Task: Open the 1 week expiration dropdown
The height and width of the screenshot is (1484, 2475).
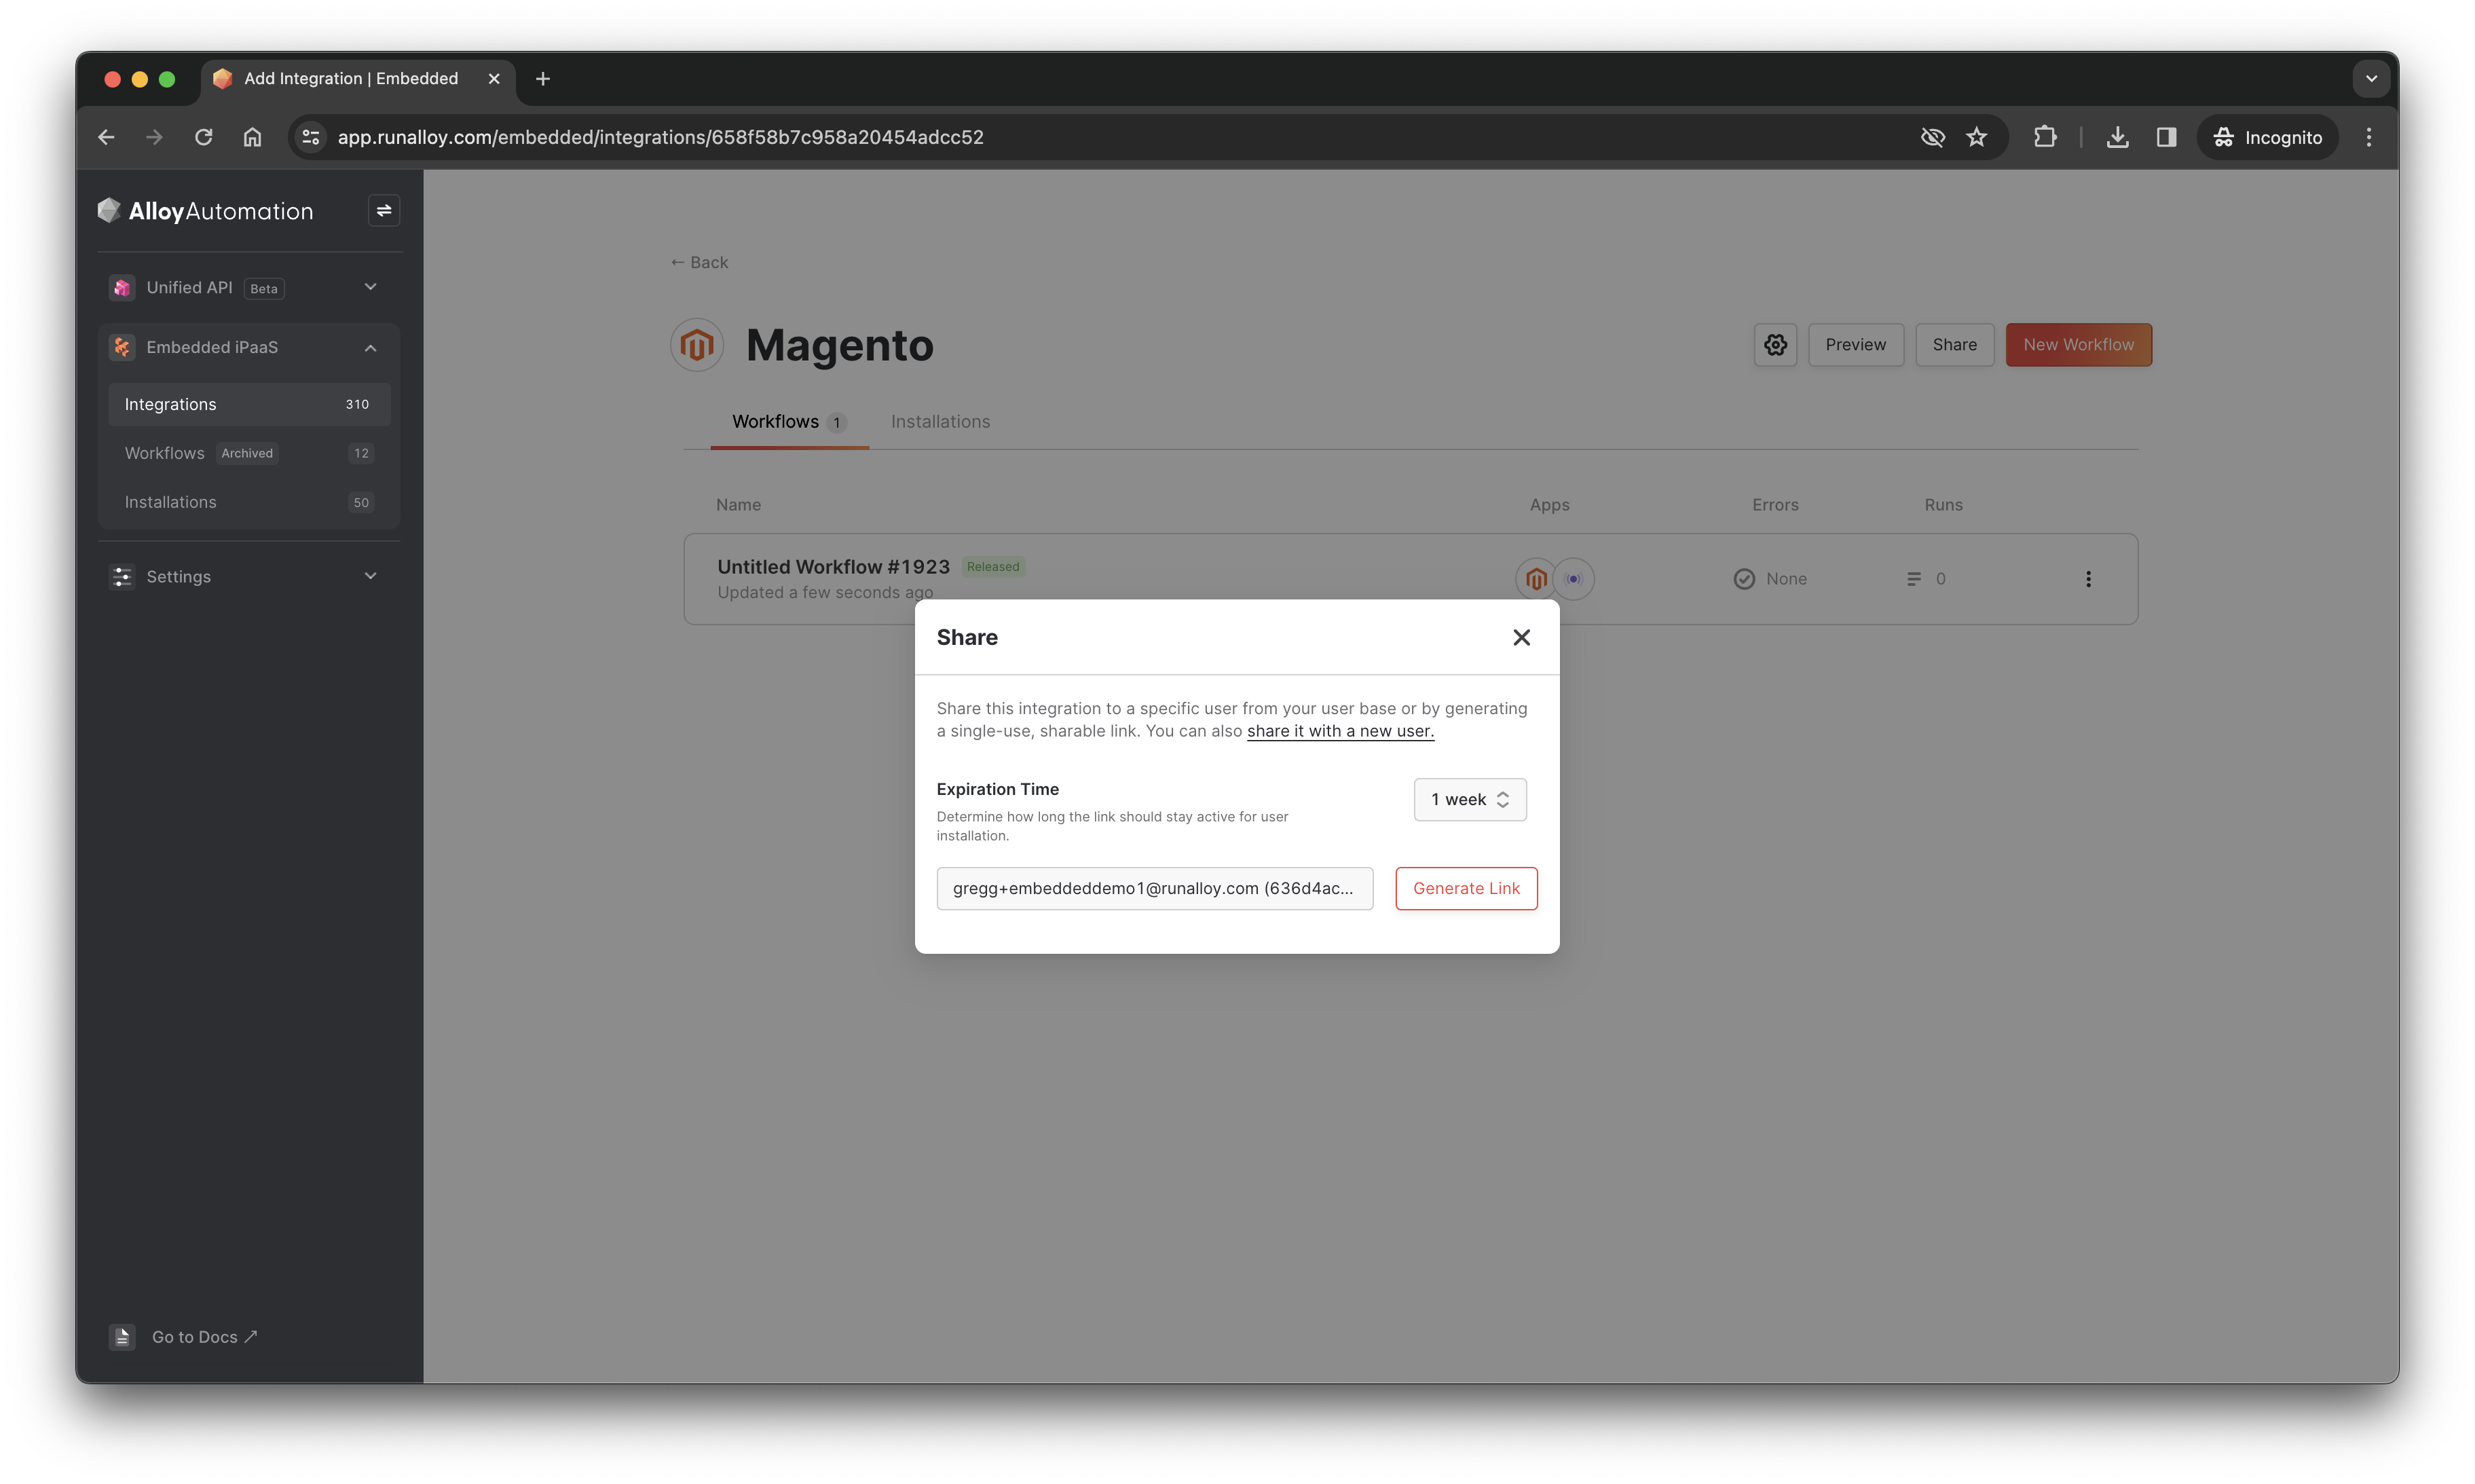Action: [x=1469, y=799]
